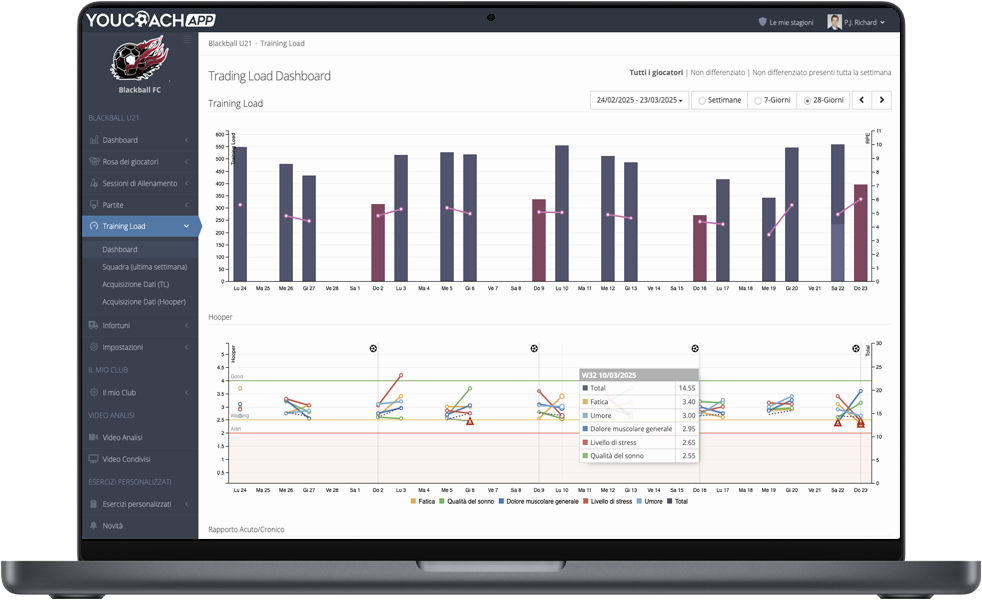Go to the next period with right arrow

pyautogui.click(x=882, y=100)
